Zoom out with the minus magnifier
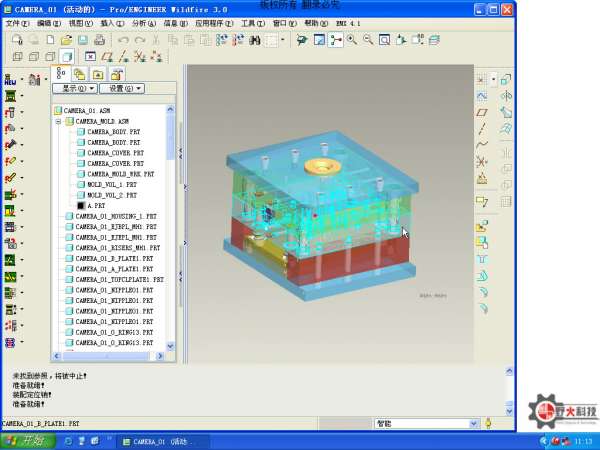The height and width of the screenshot is (450, 600). pos(368,40)
